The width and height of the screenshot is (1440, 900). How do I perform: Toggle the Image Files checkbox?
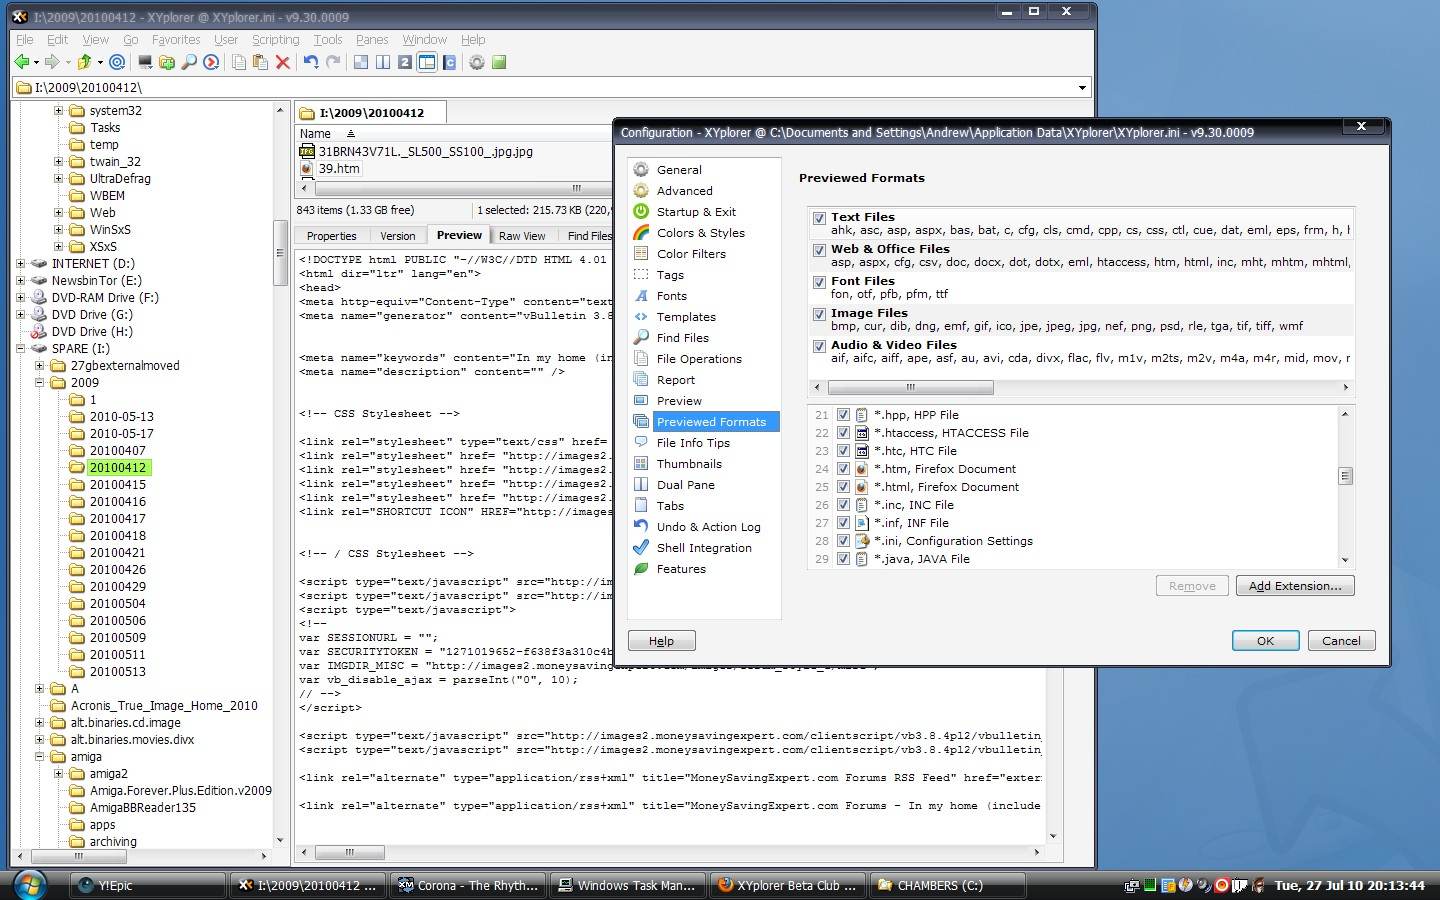(819, 314)
